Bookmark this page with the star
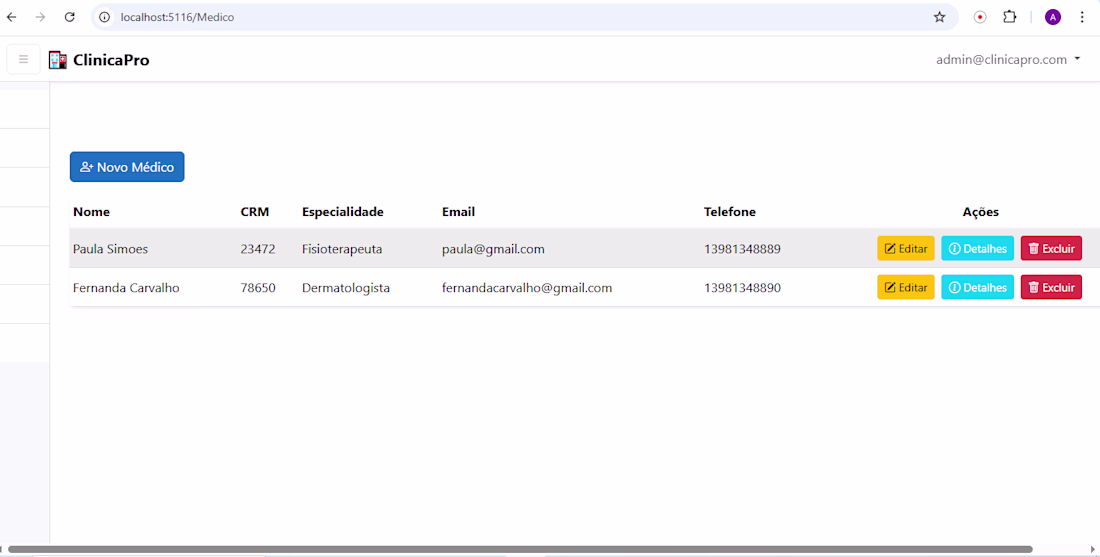 coord(939,17)
